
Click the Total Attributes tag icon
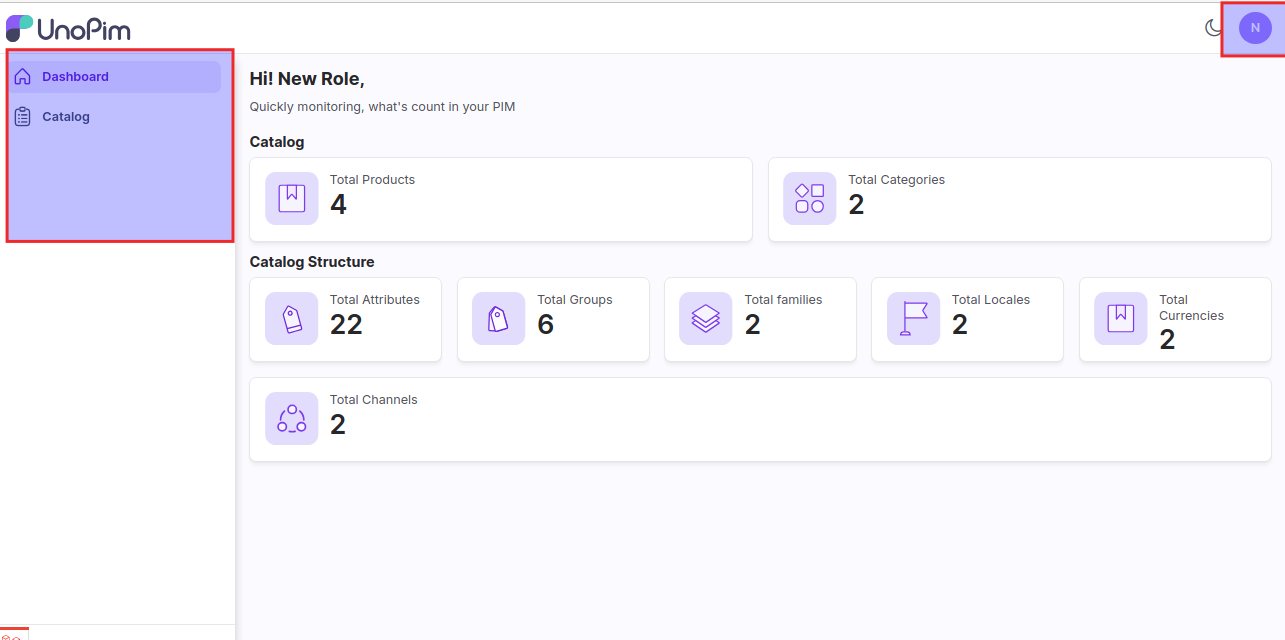point(291,318)
